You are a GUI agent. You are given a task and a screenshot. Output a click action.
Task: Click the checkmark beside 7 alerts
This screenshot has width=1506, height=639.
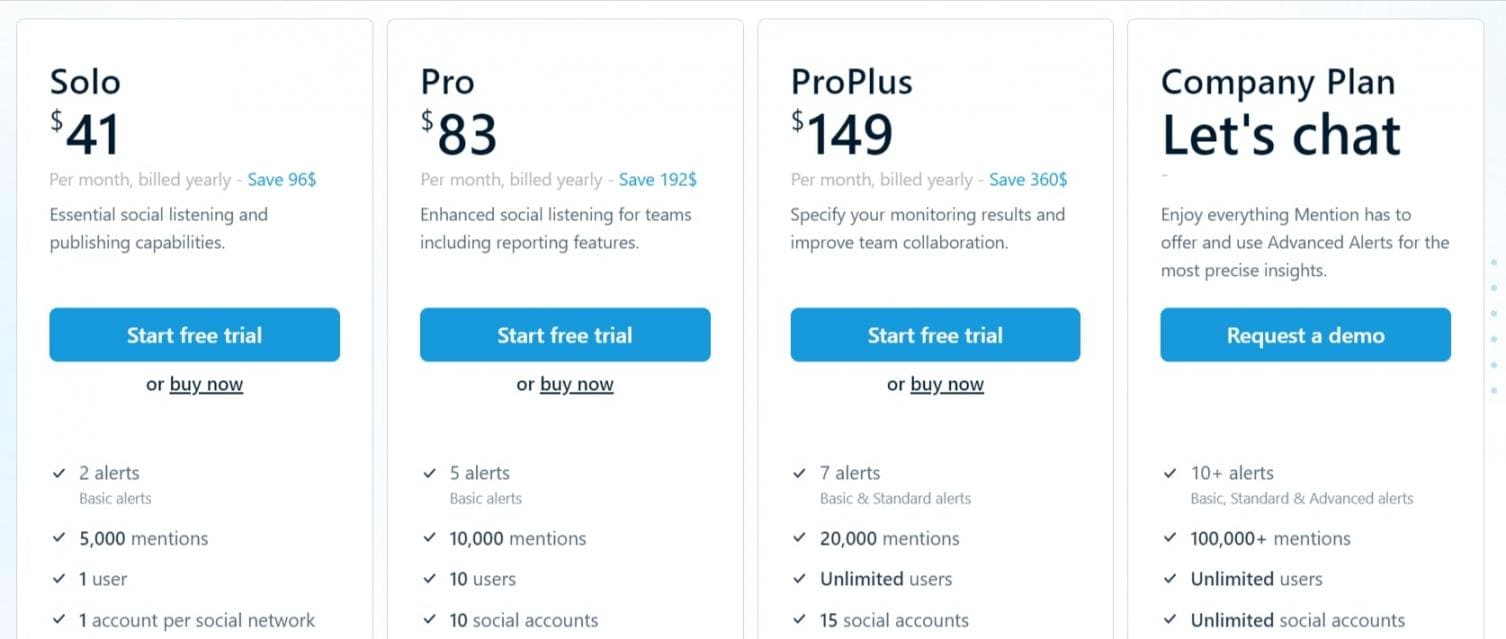pyautogui.click(x=799, y=473)
